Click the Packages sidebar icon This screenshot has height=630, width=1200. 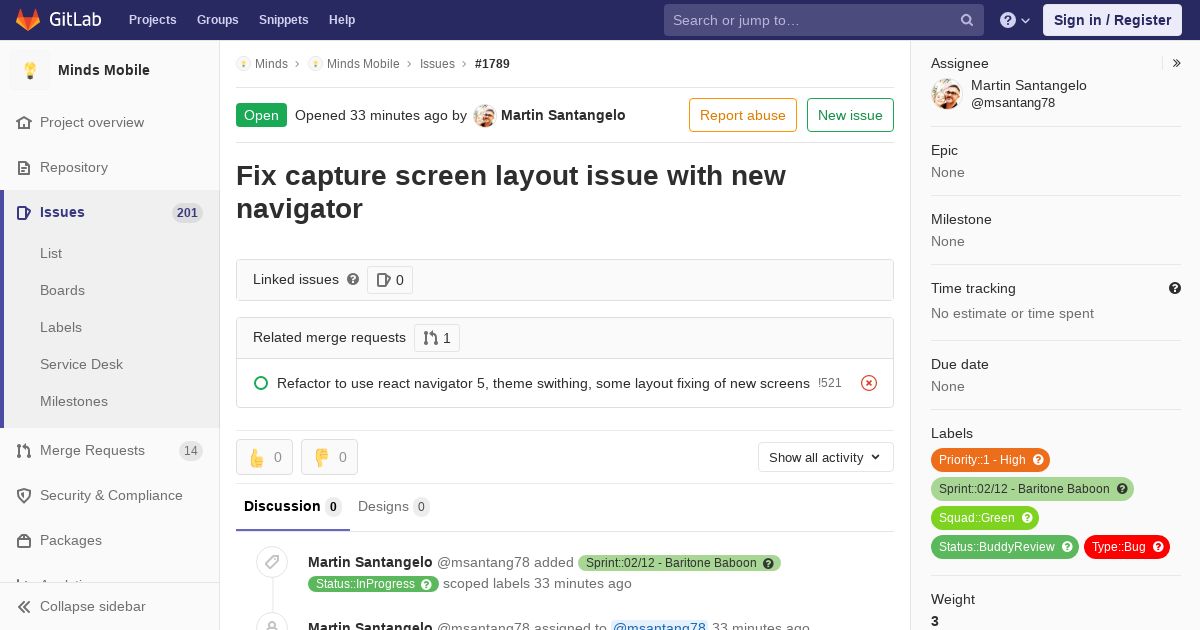[x=24, y=540]
